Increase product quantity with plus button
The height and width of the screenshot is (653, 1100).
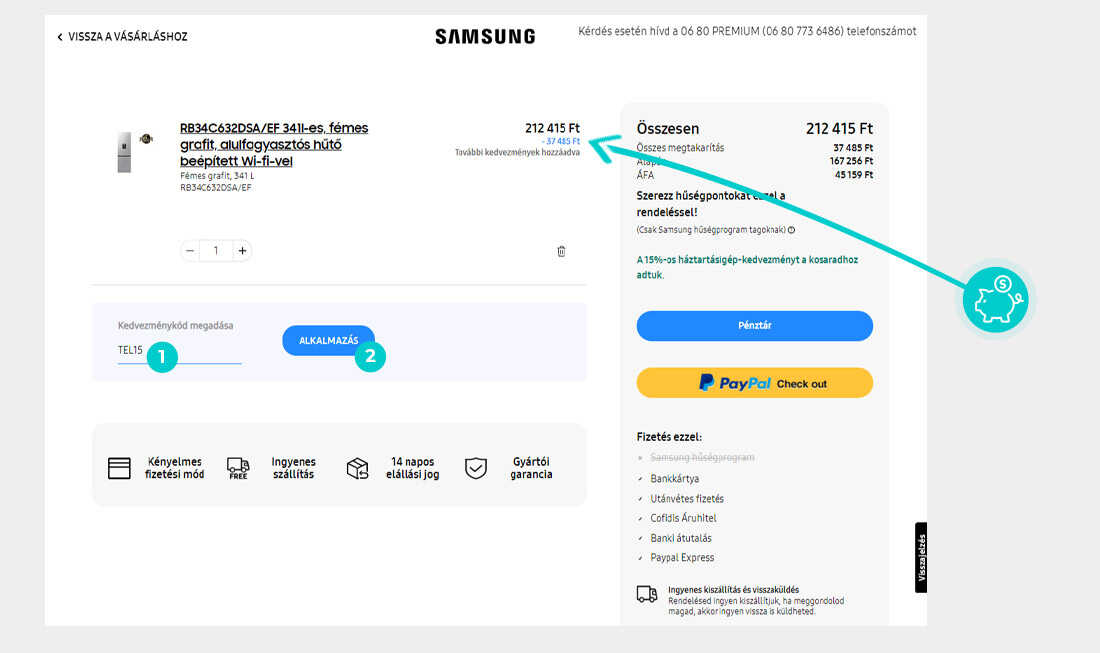tap(242, 250)
